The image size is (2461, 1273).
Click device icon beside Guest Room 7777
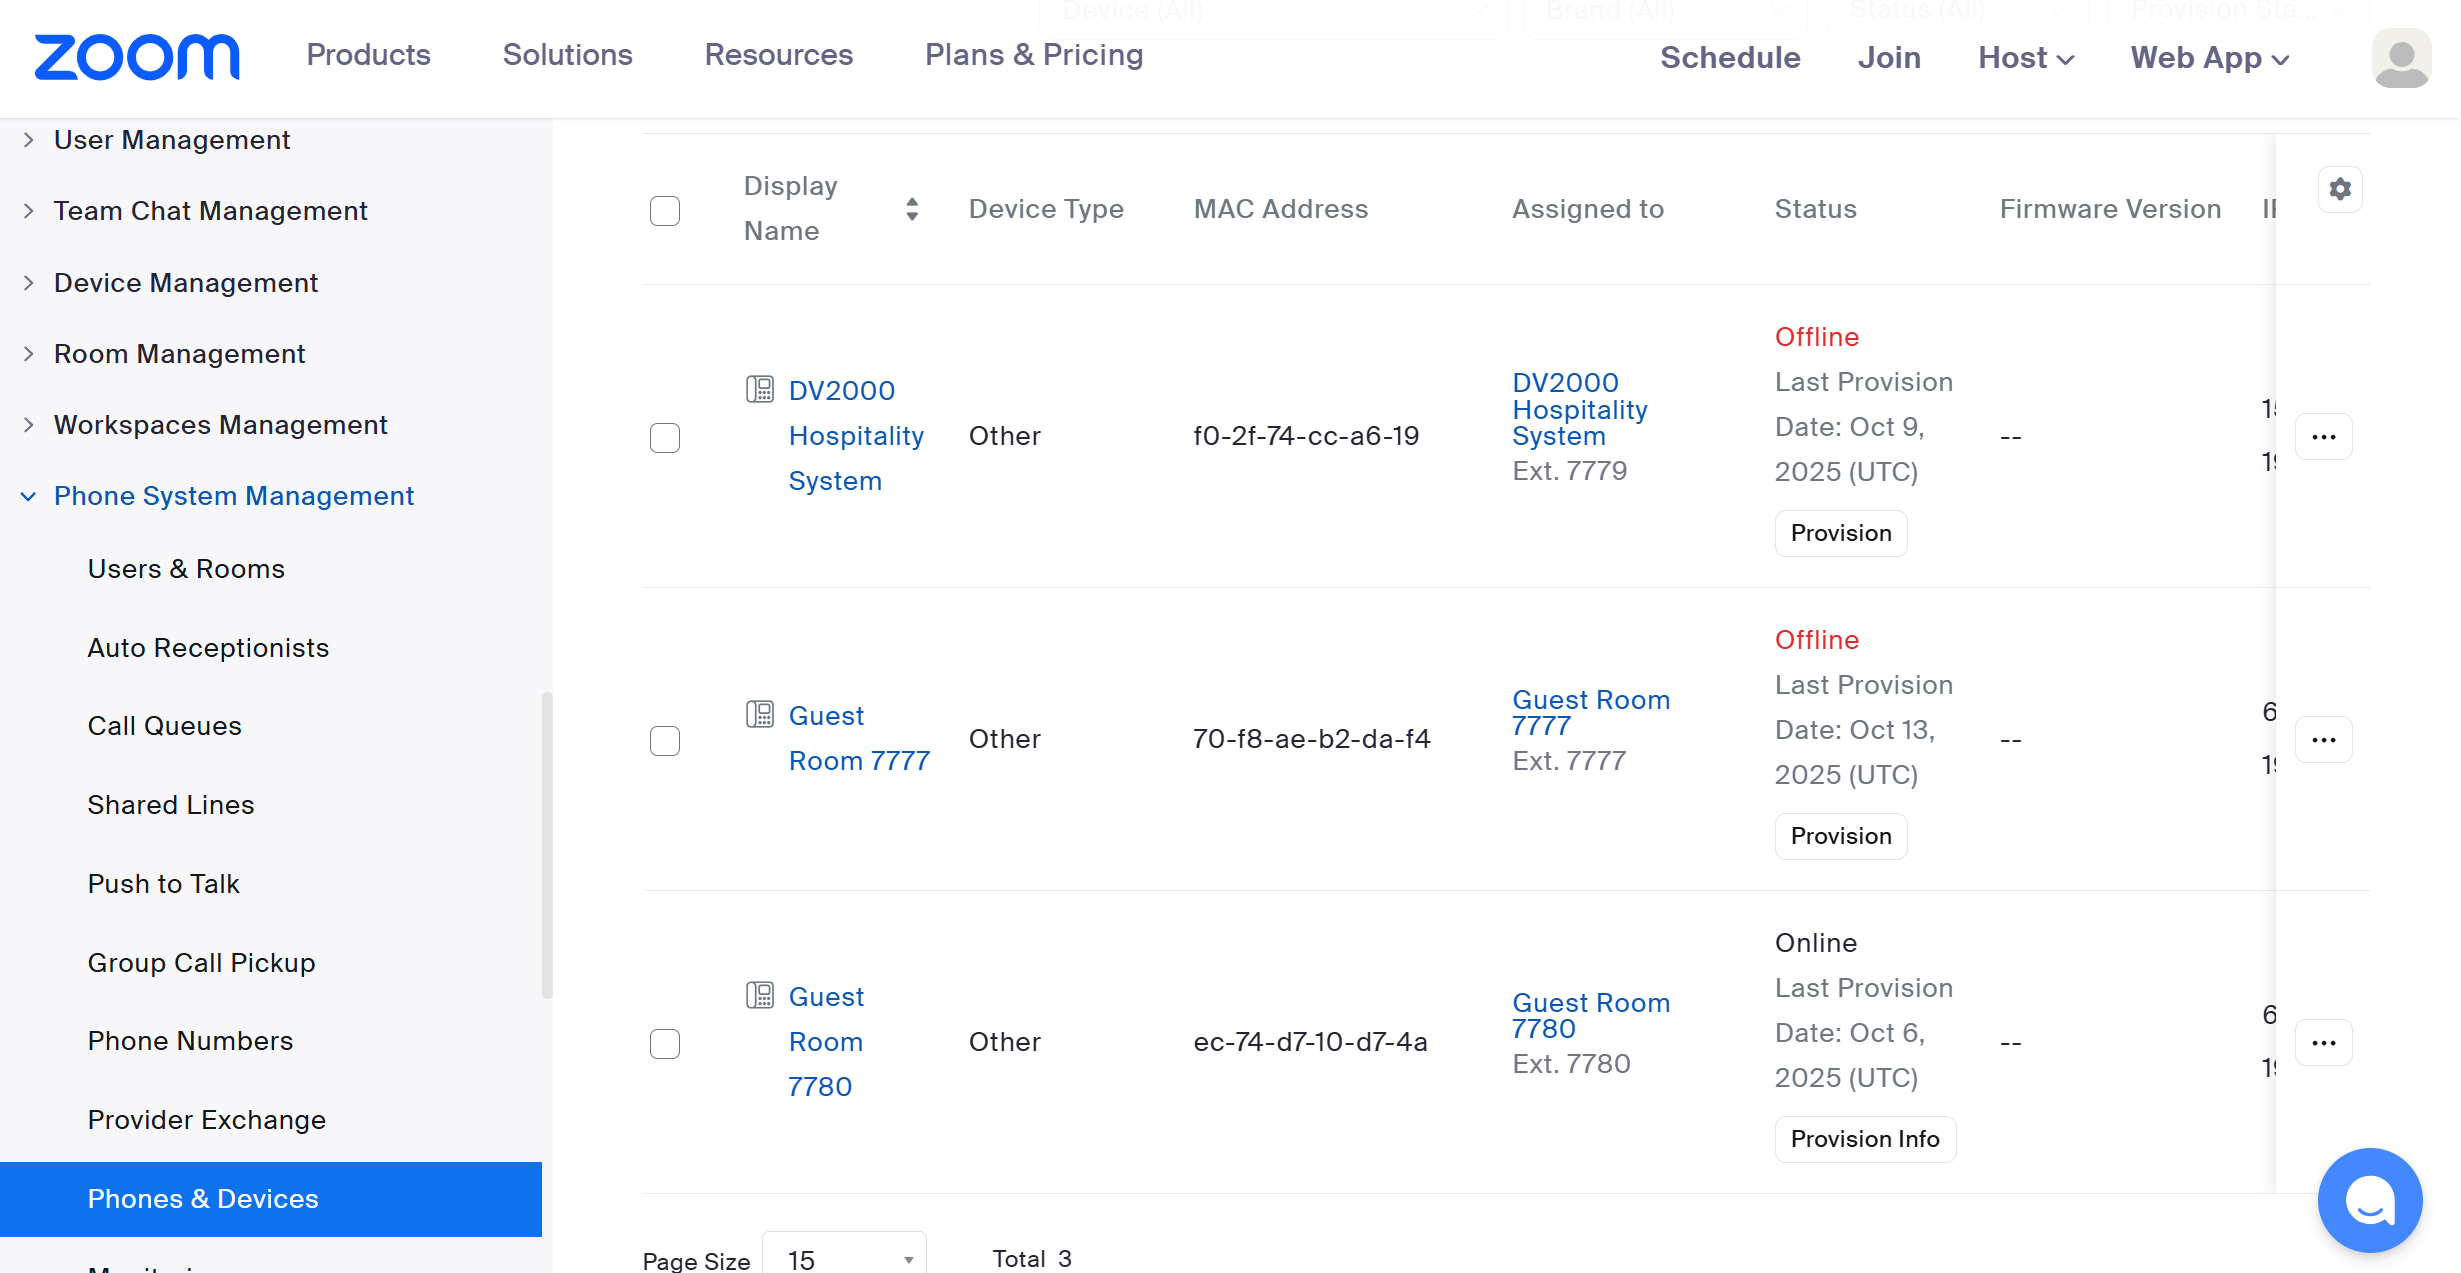(x=760, y=714)
